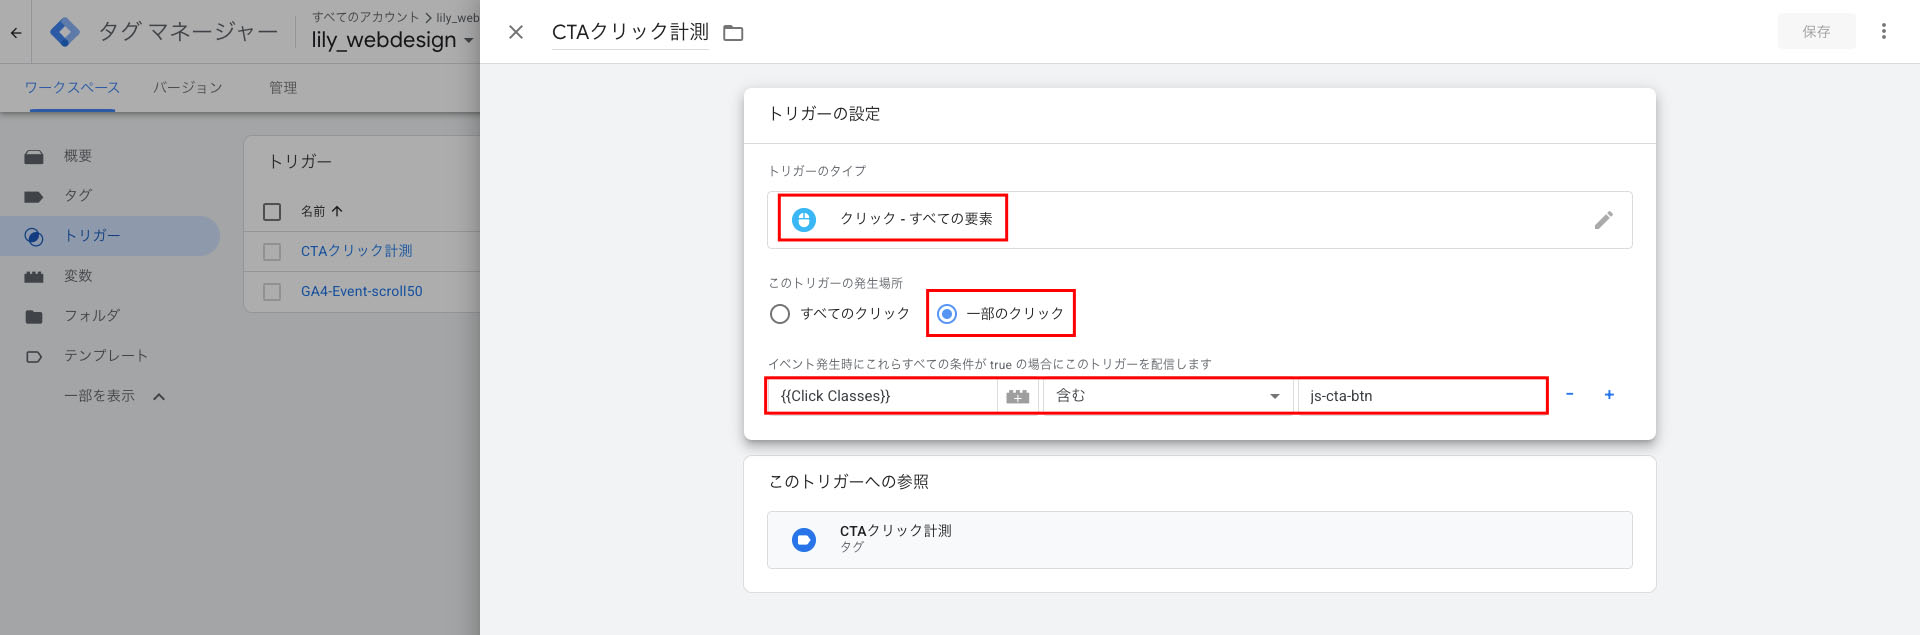The image size is (1920, 635).
Task: Open GA4-Event-scroll50 trigger in list
Action: (361, 291)
